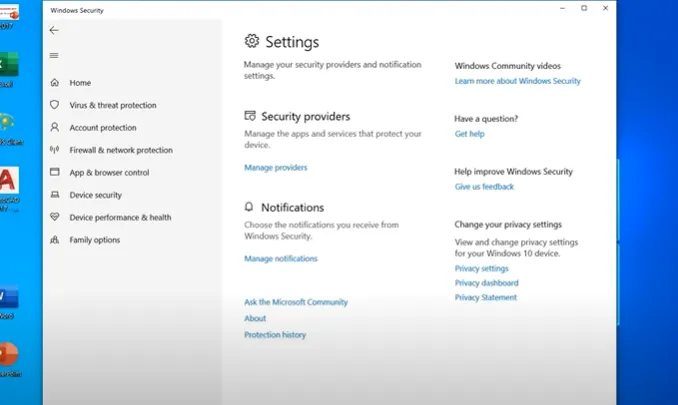Image resolution: width=678 pixels, height=405 pixels.
Task: Close the Windows Security window
Action: pyautogui.click(x=605, y=8)
